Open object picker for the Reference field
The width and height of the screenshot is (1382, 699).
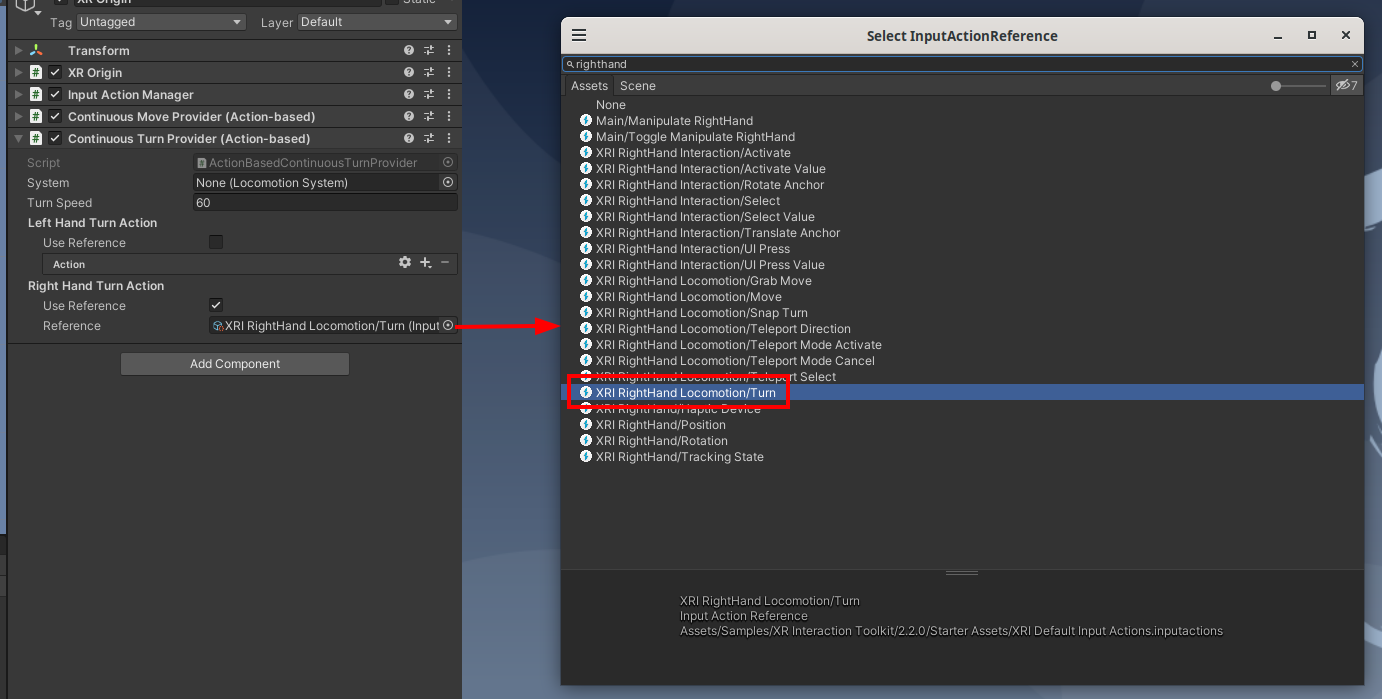coord(448,326)
